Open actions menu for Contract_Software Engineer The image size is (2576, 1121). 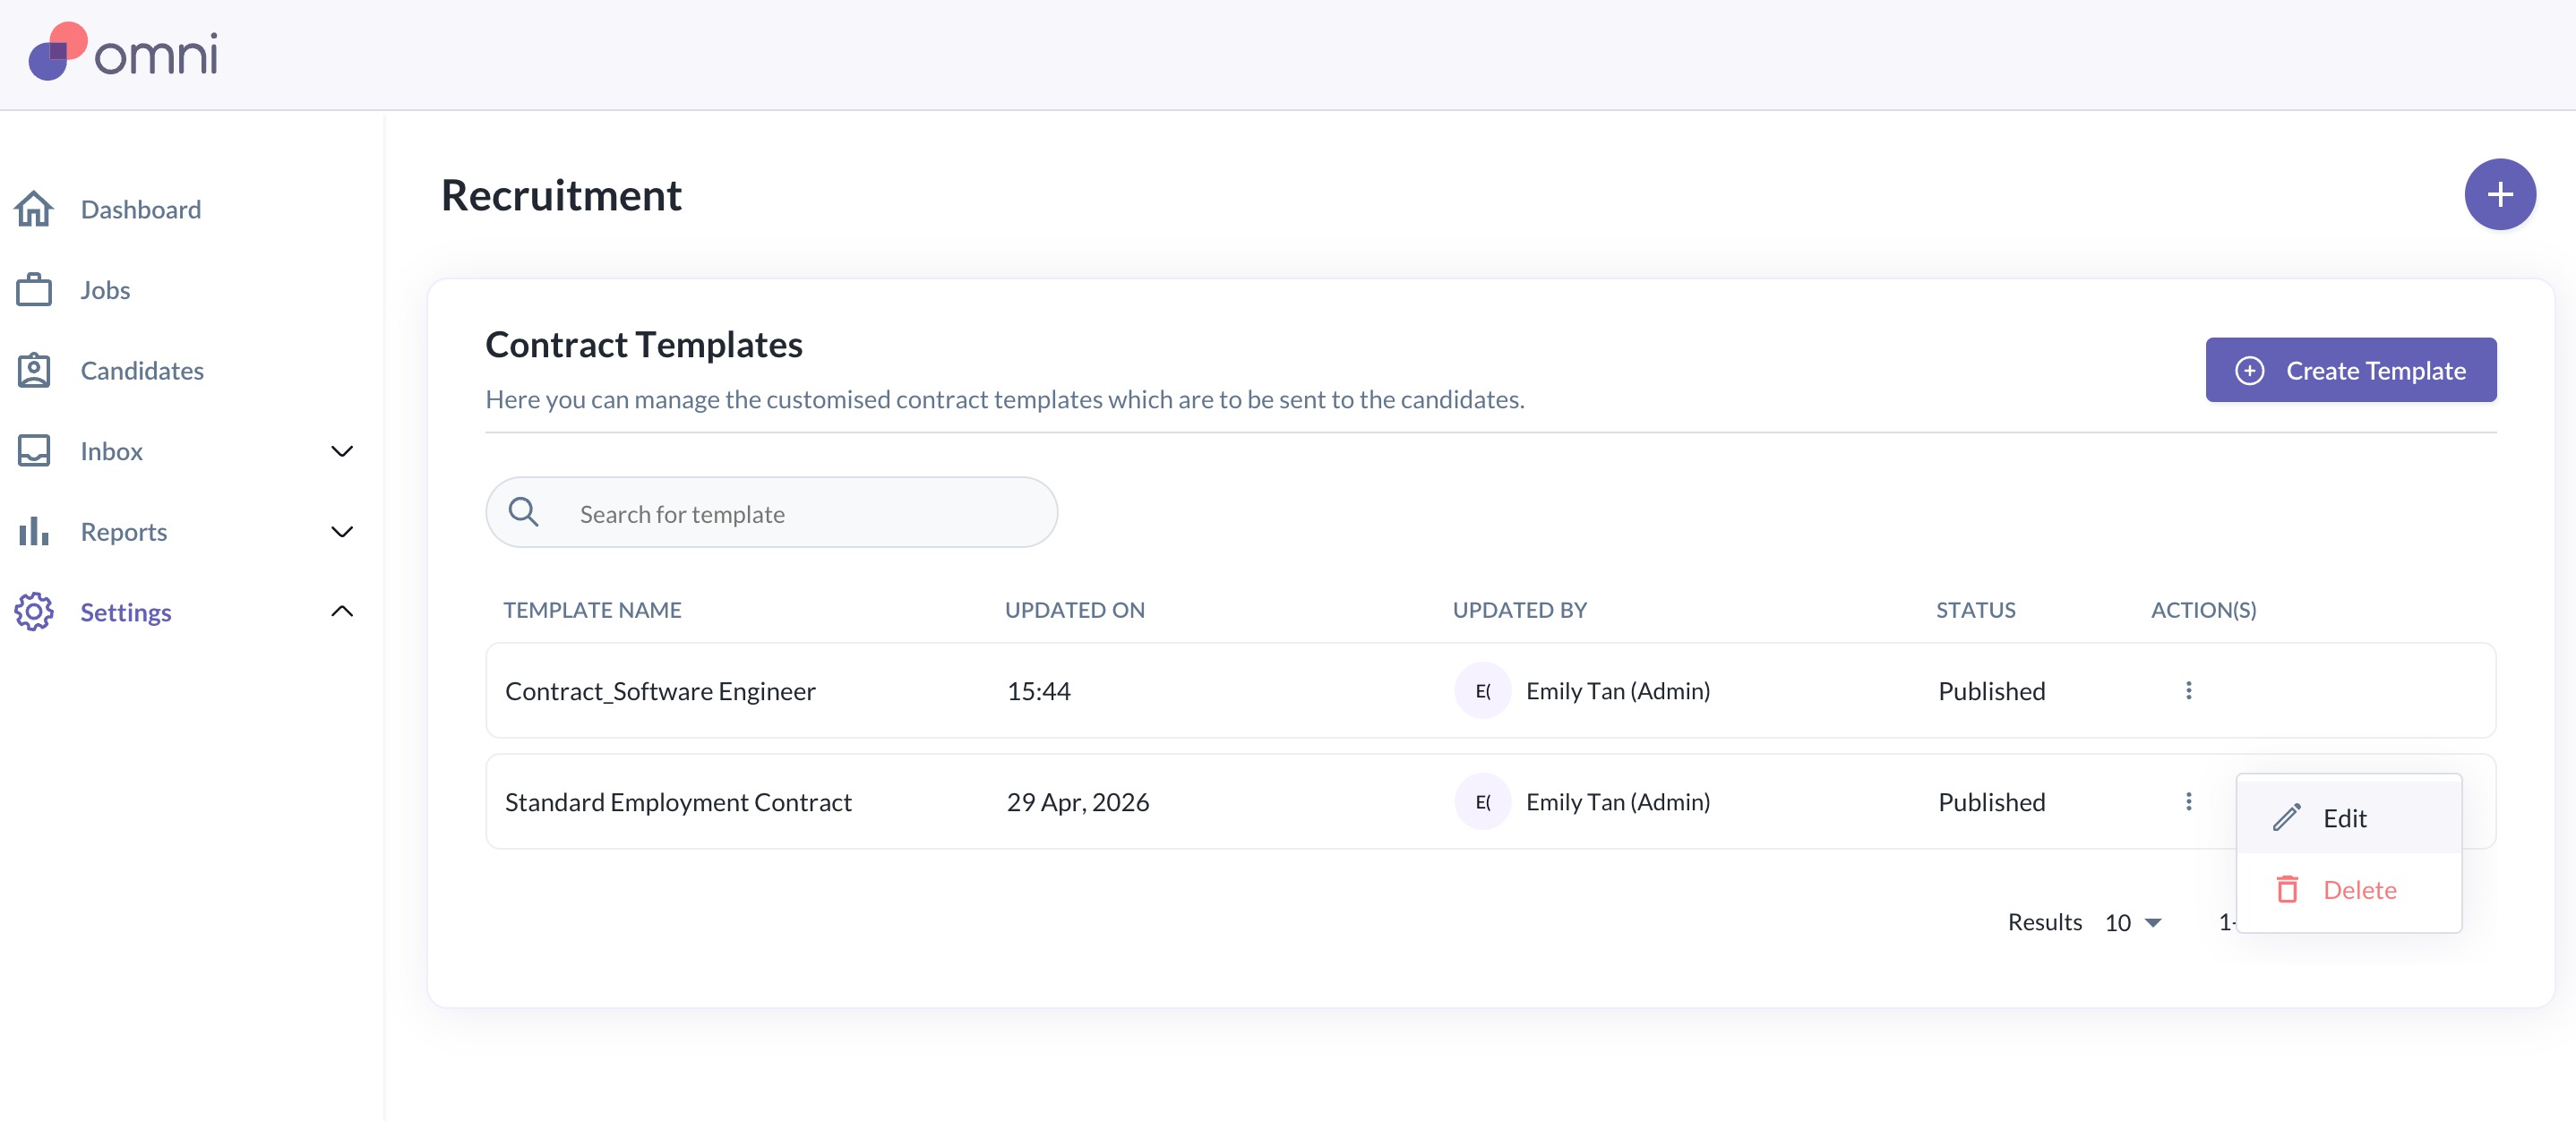coord(2188,690)
